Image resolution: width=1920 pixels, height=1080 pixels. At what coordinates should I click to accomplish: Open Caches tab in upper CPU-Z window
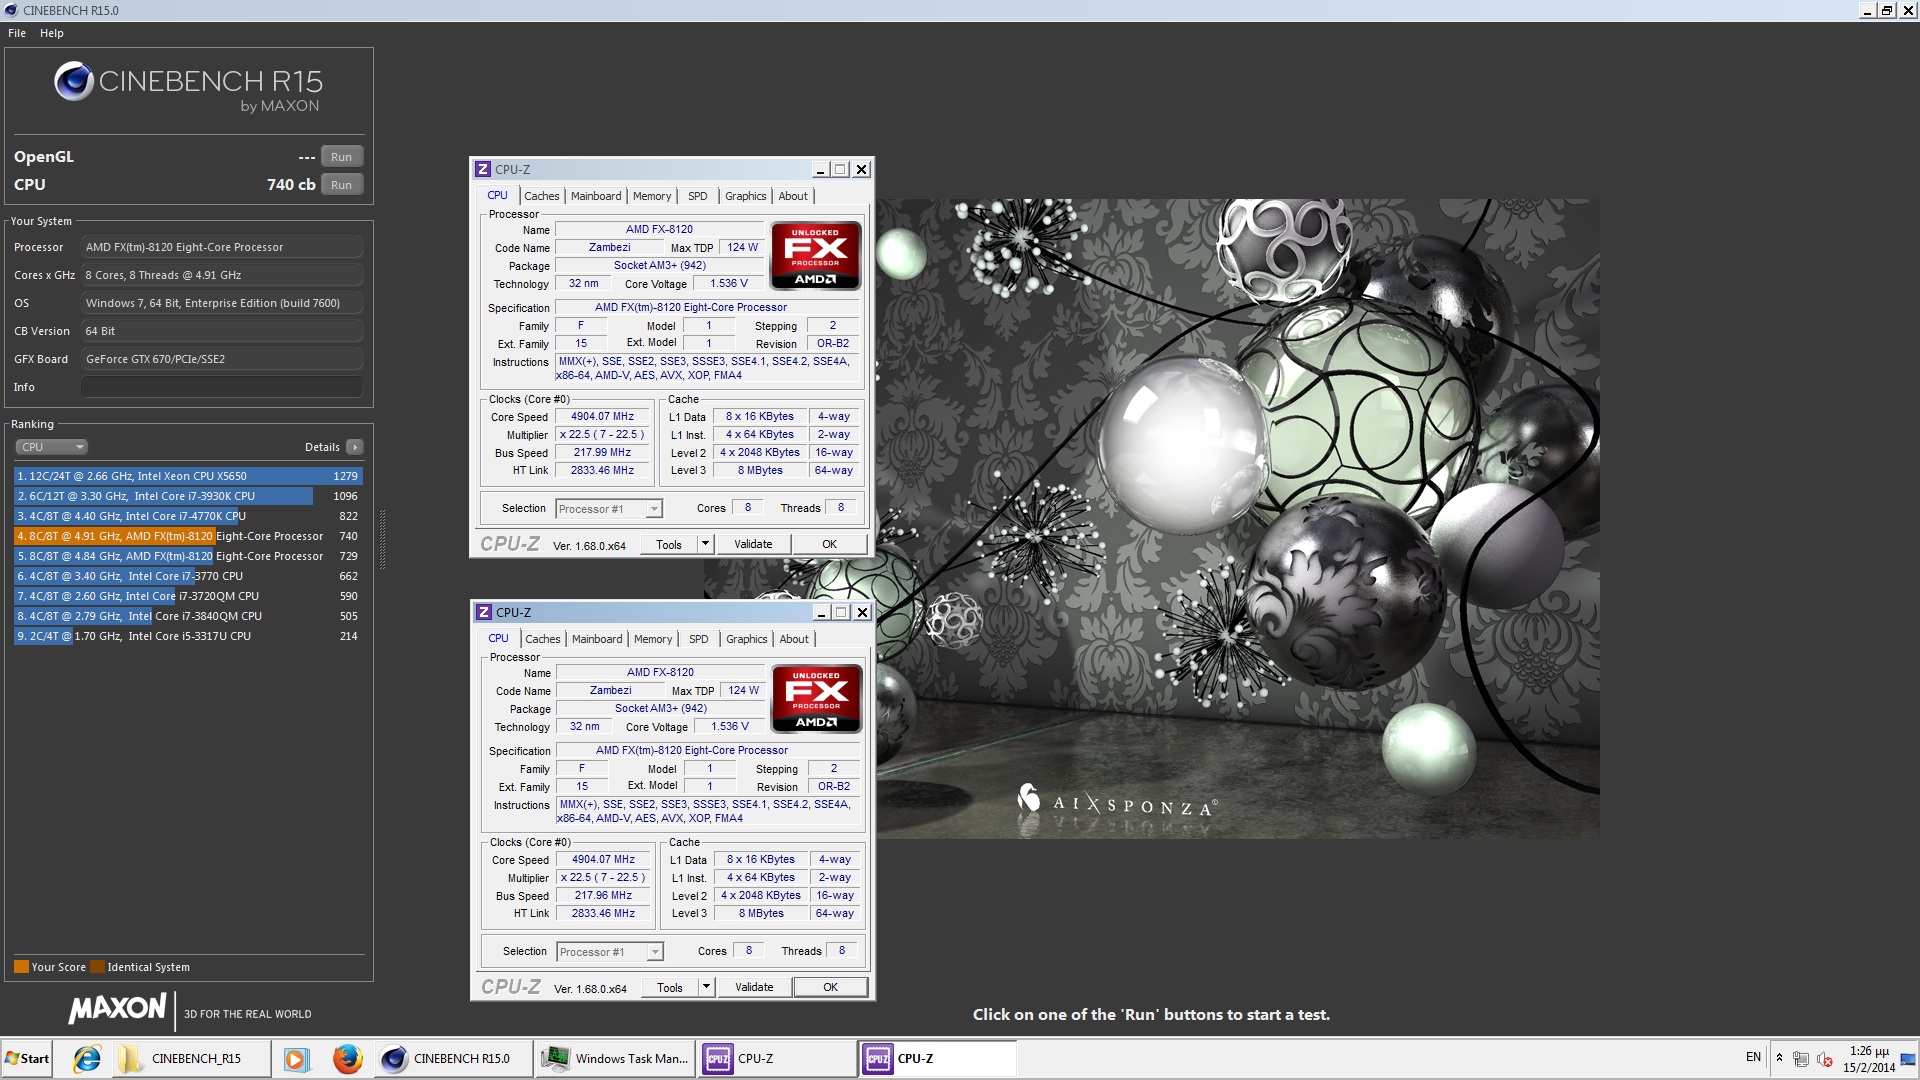tap(542, 196)
